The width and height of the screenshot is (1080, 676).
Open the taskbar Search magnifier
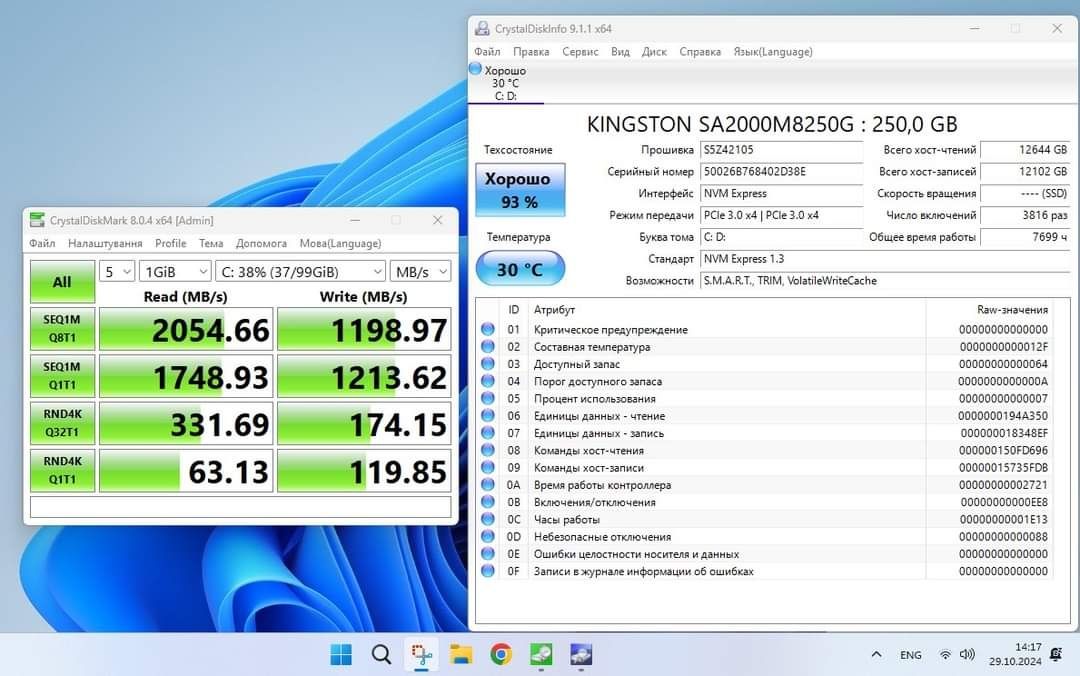pos(381,654)
